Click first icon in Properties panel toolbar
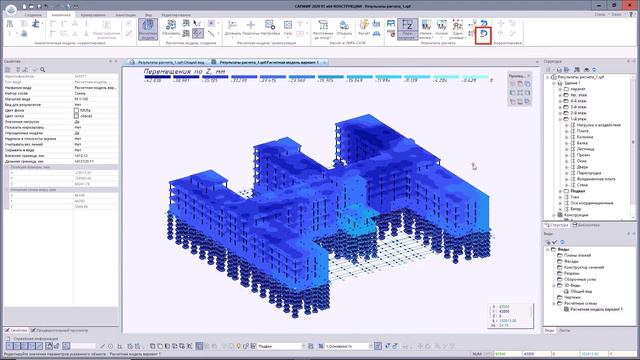This screenshot has height=360, width=640. pyautogui.click(x=8, y=70)
